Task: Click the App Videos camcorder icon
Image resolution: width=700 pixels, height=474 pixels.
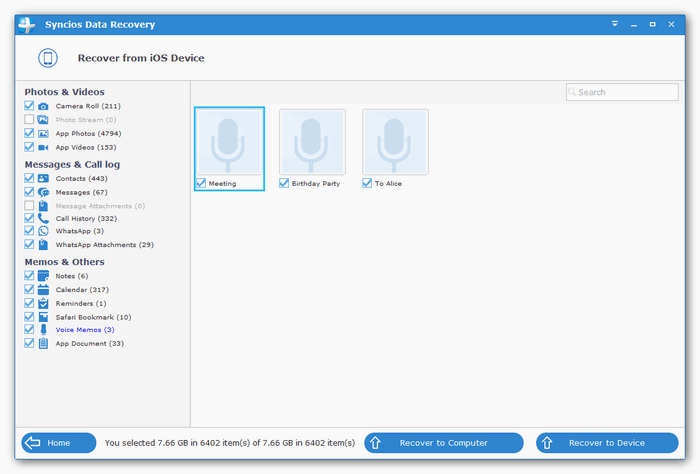Action: (44, 147)
